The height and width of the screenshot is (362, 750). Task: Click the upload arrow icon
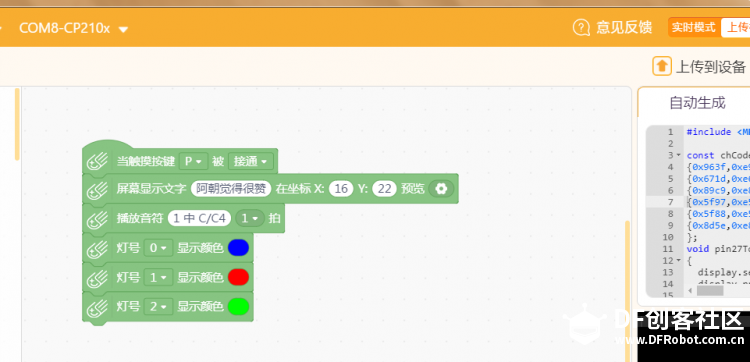click(662, 66)
